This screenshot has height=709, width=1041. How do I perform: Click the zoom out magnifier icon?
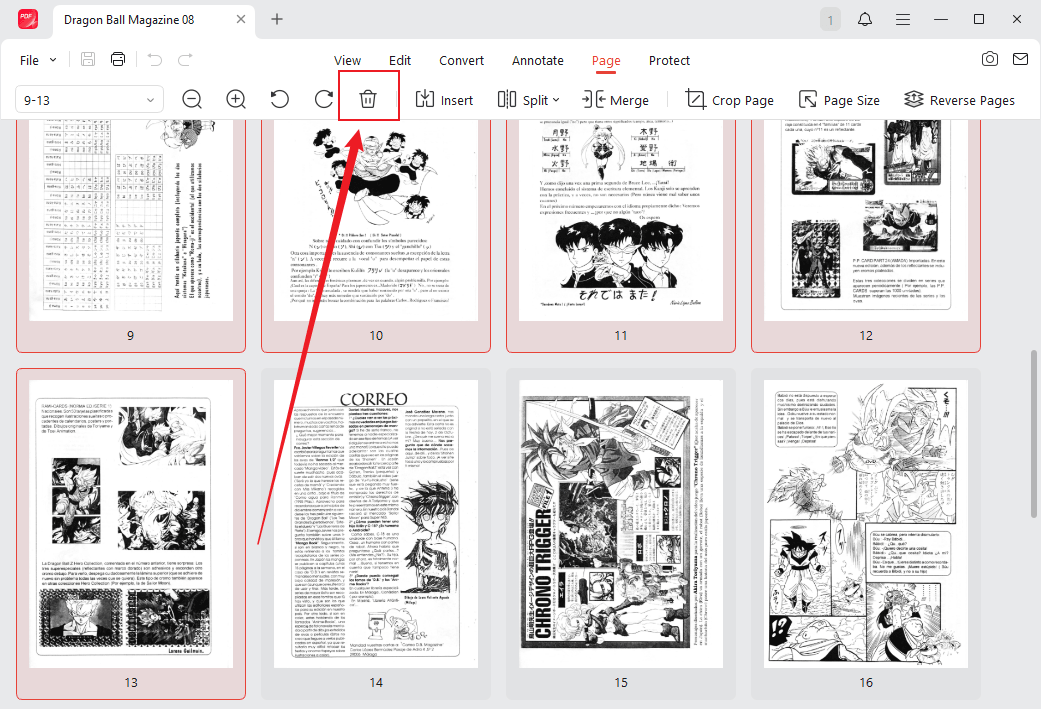[192, 100]
